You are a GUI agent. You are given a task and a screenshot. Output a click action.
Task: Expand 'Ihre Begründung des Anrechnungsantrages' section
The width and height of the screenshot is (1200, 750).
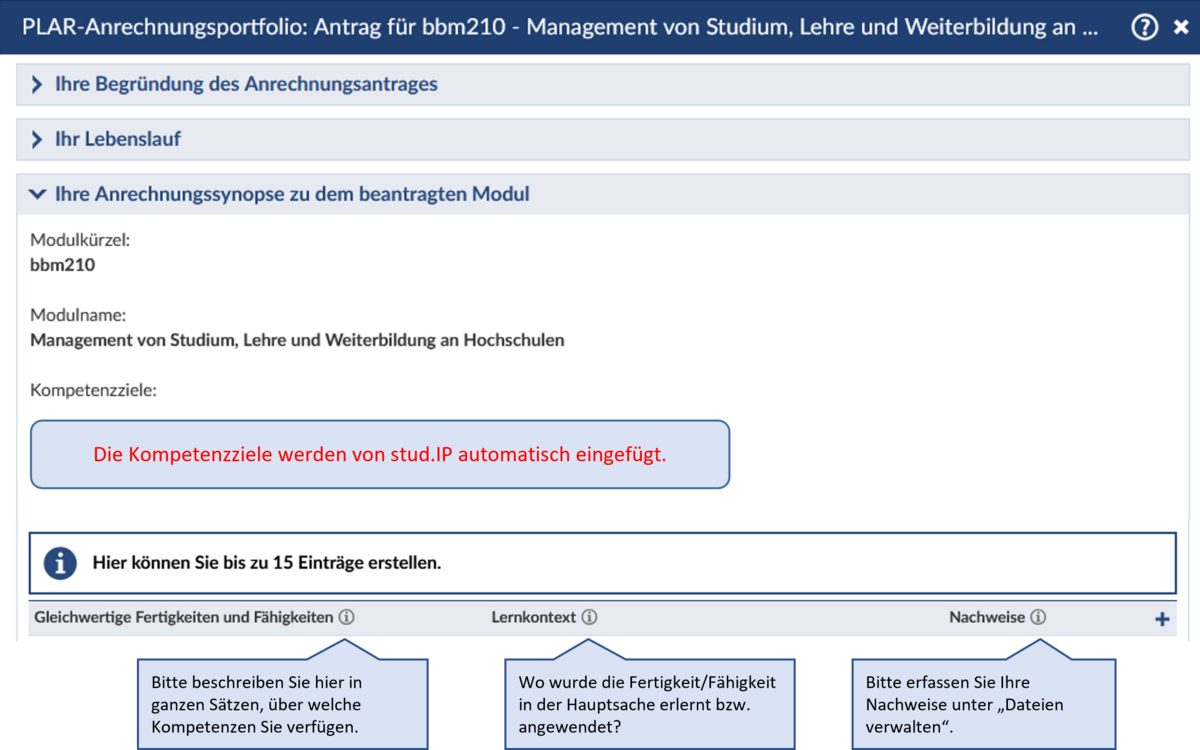(x=246, y=85)
